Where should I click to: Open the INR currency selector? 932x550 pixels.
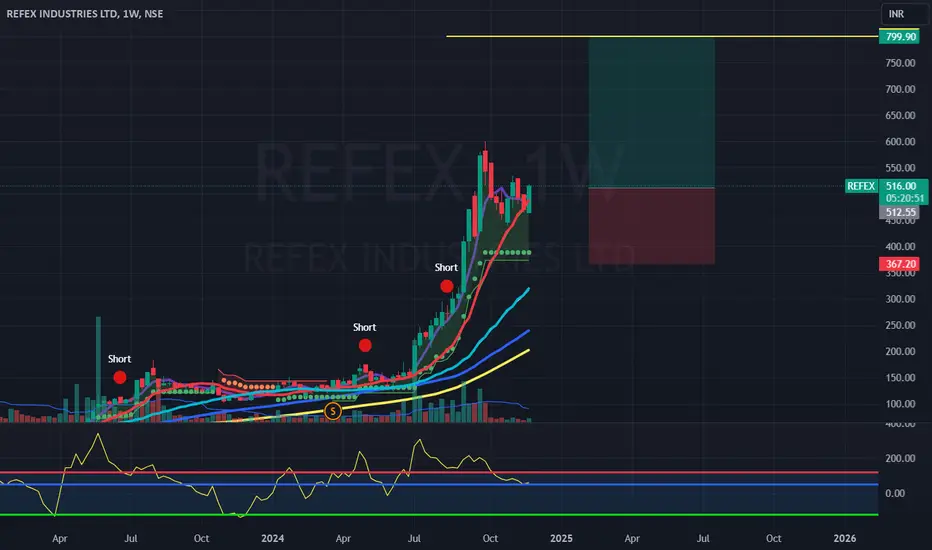click(903, 14)
